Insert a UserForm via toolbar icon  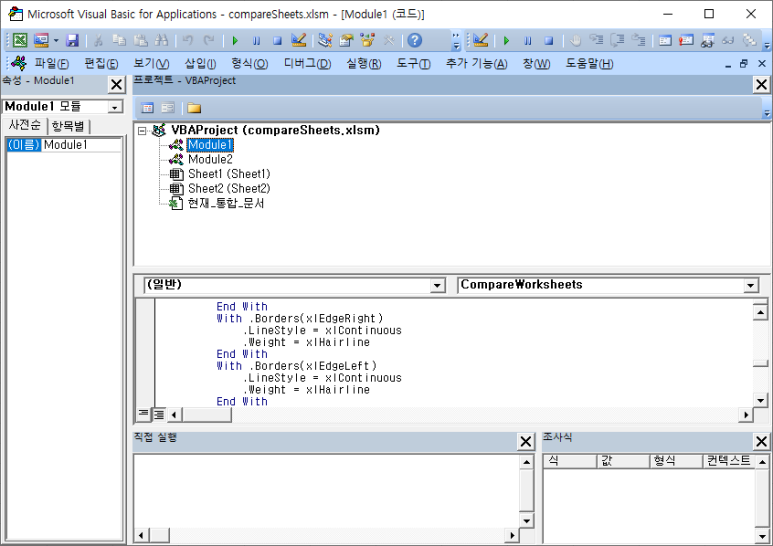point(41,40)
